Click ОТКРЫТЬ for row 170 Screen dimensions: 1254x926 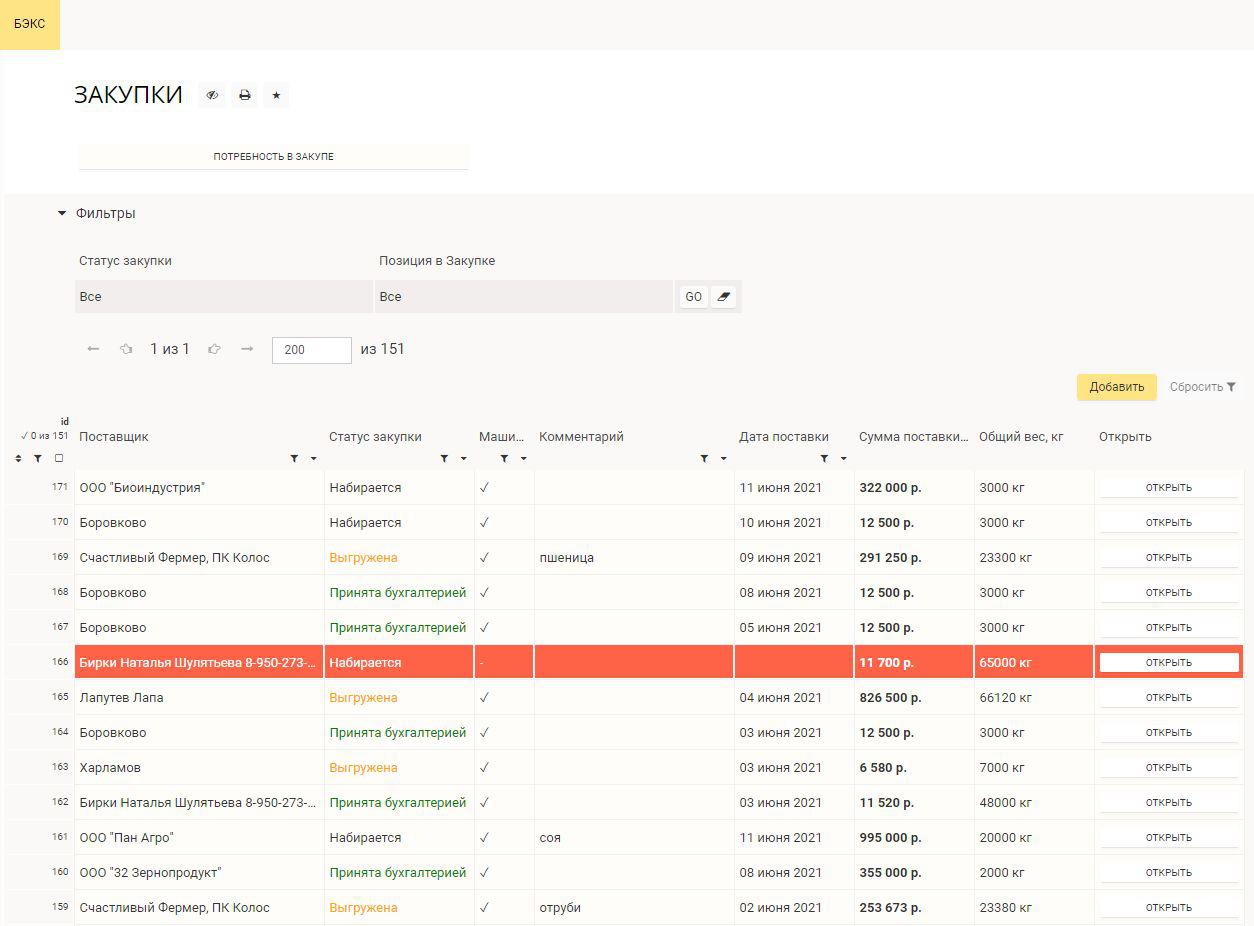[1169, 523]
